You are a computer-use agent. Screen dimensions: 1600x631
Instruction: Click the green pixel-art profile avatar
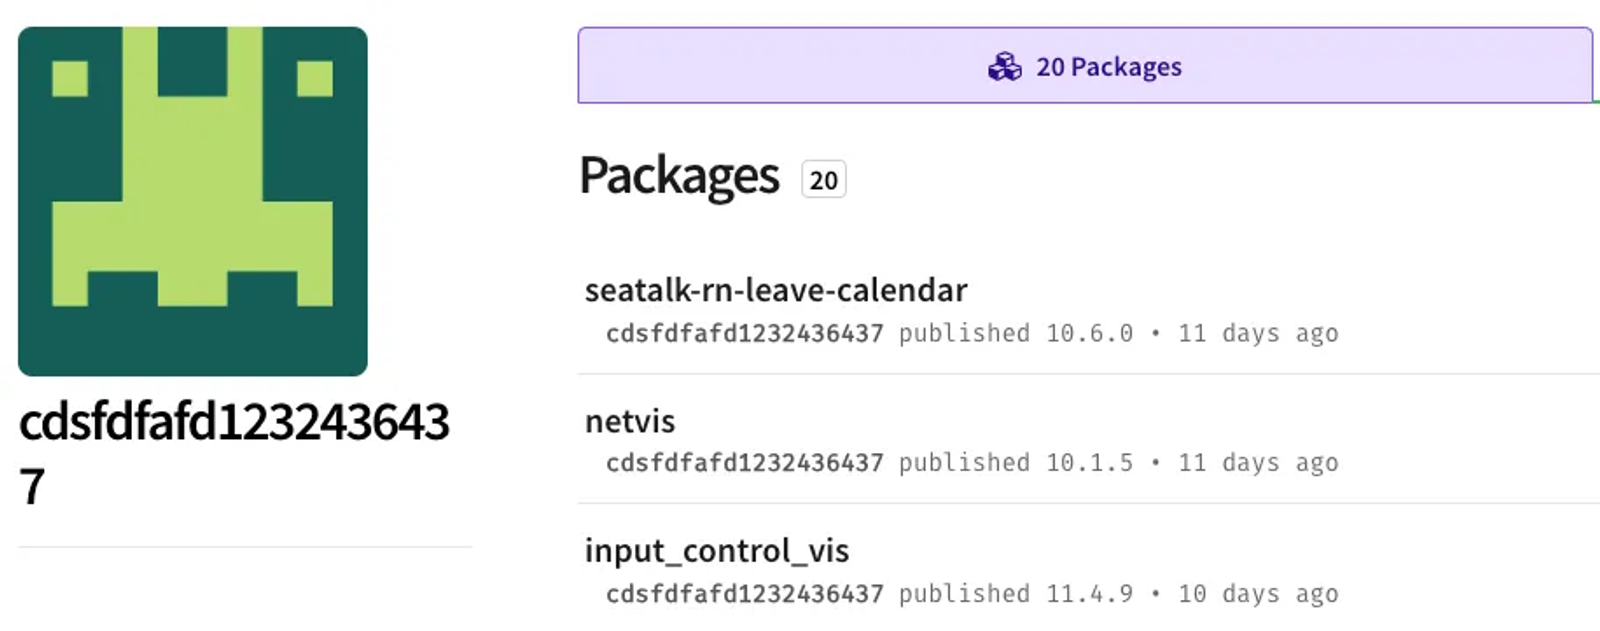192,201
